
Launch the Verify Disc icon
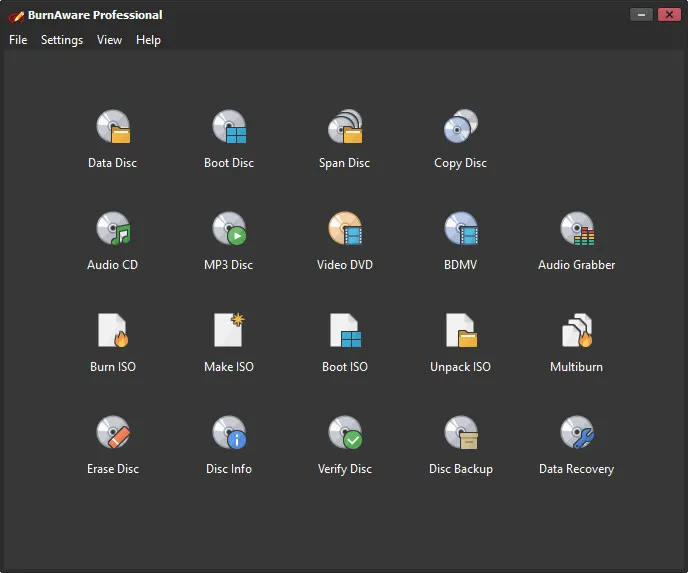(x=345, y=432)
